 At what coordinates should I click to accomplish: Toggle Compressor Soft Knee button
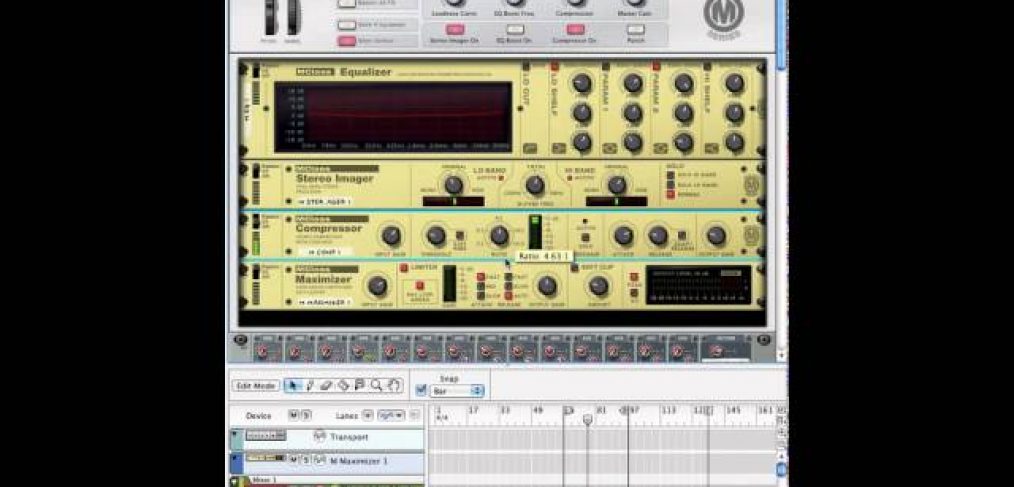click(x=460, y=236)
